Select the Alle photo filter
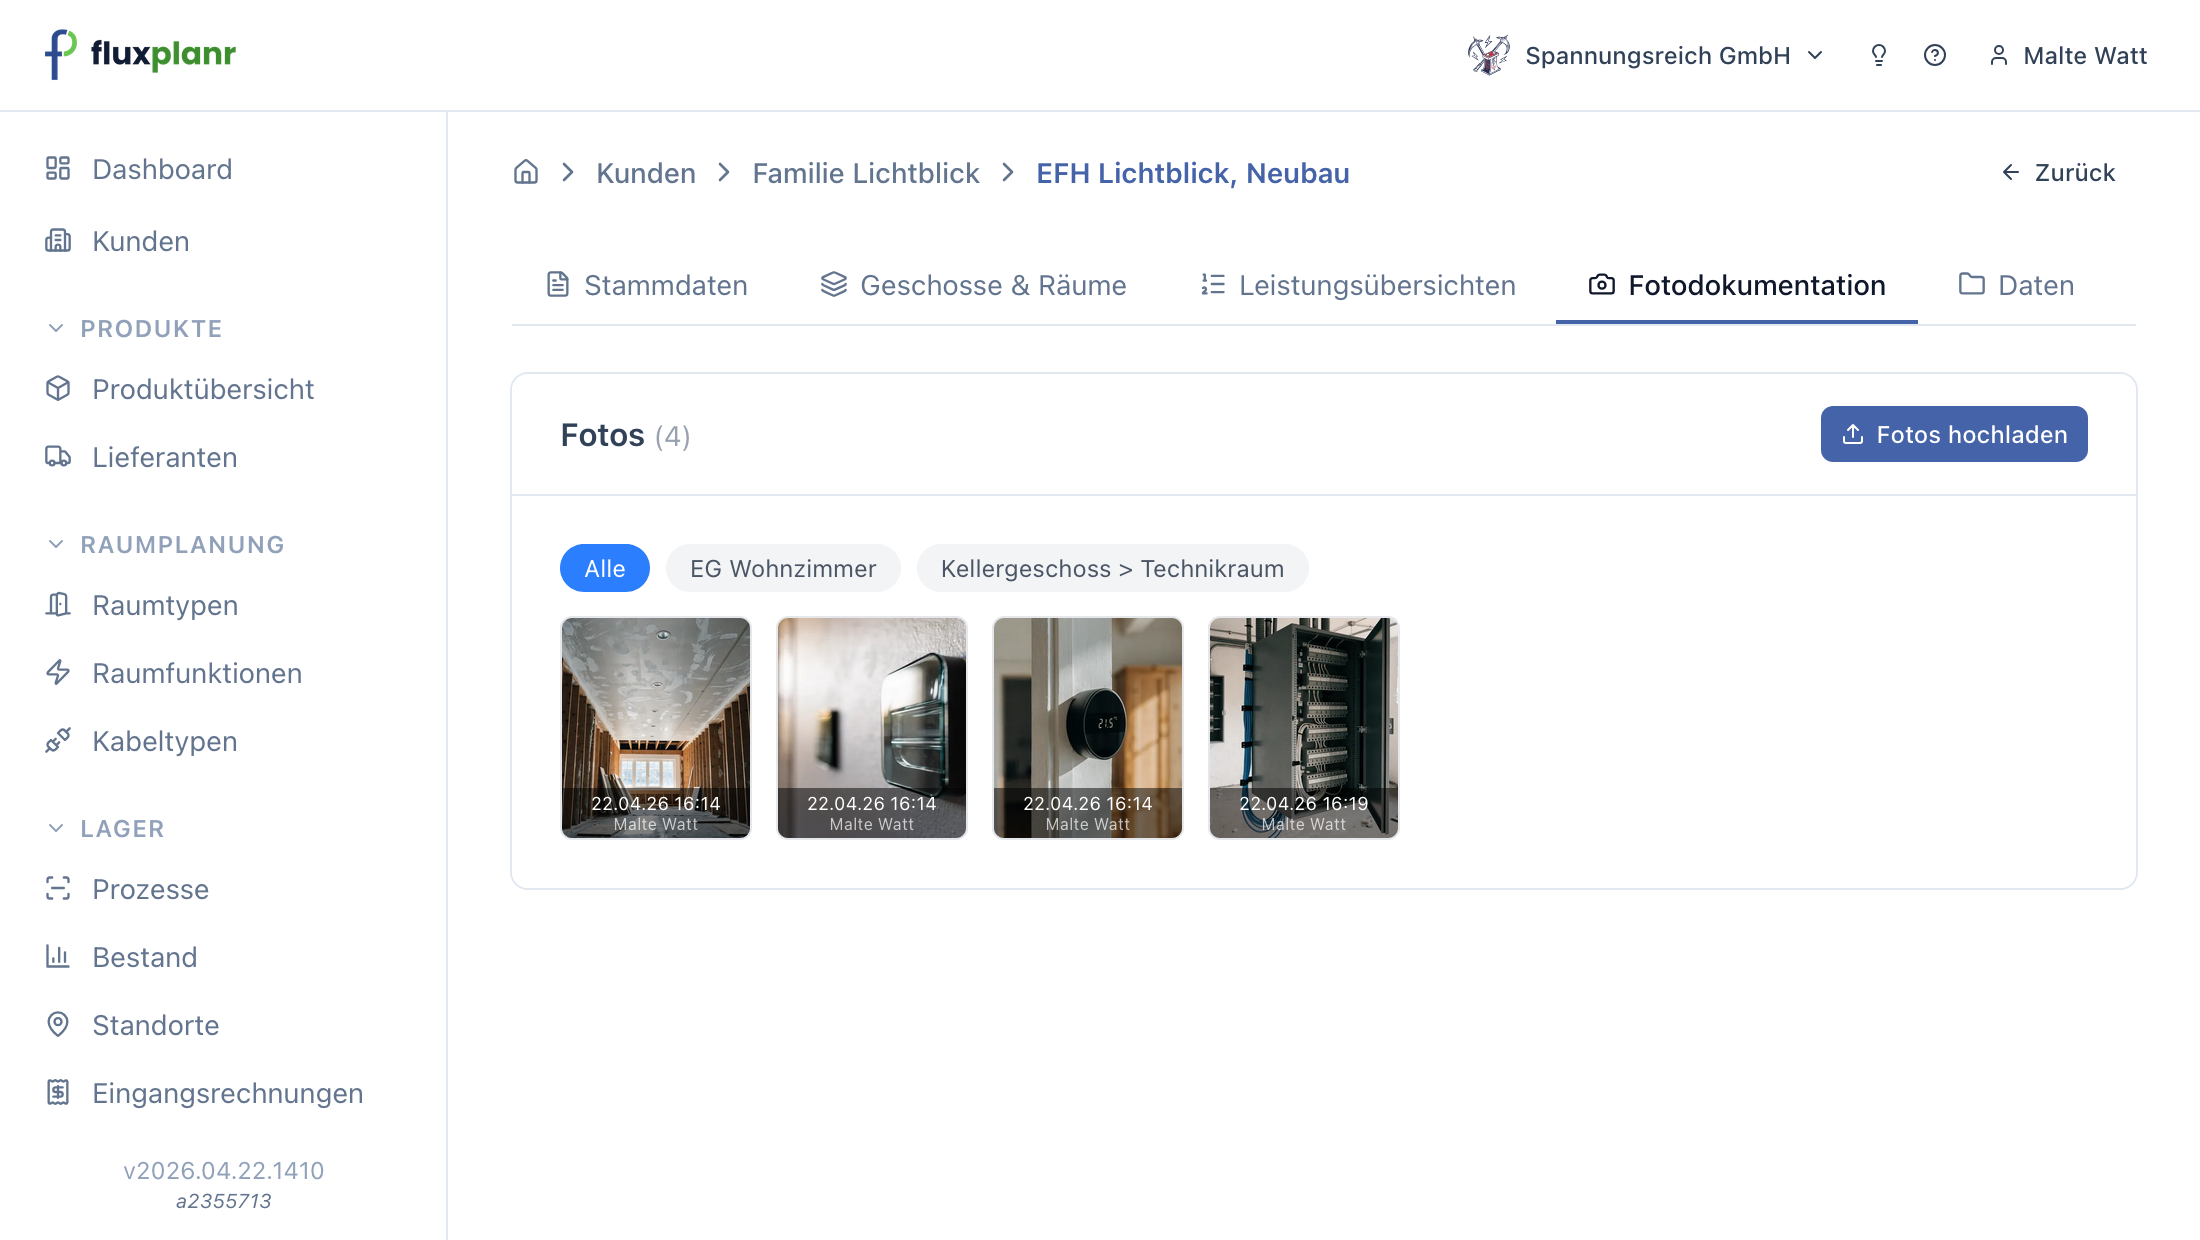Image resolution: width=2200 pixels, height=1240 pixels. (x=605, y=568)
